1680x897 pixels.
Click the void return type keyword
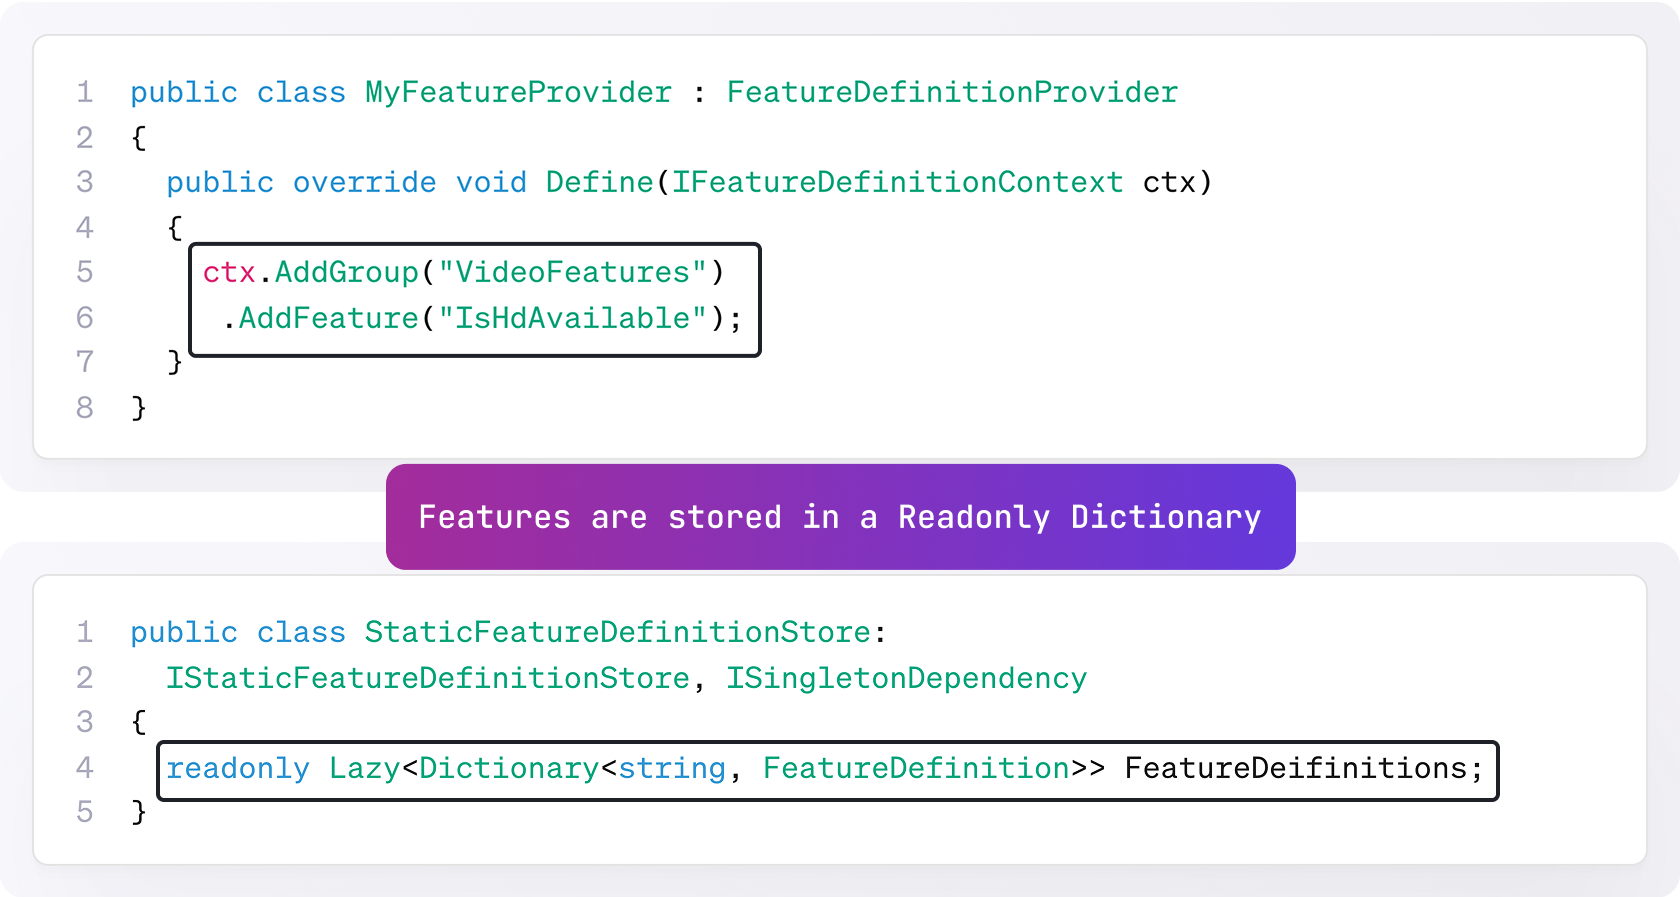pyautogui.click(x=491, y=183)
